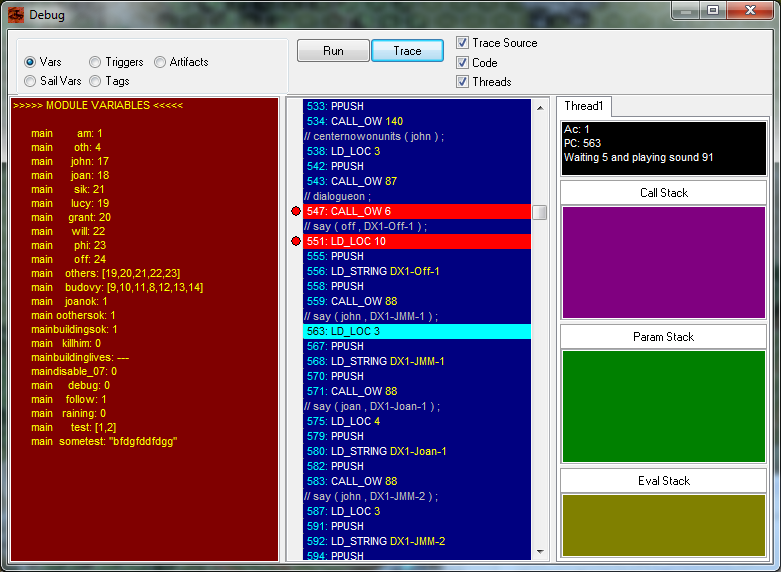This screenshot has width=781, height=572.
Task: Click line 587: LD_LOC 3
Action: click(x=417, y=511)
